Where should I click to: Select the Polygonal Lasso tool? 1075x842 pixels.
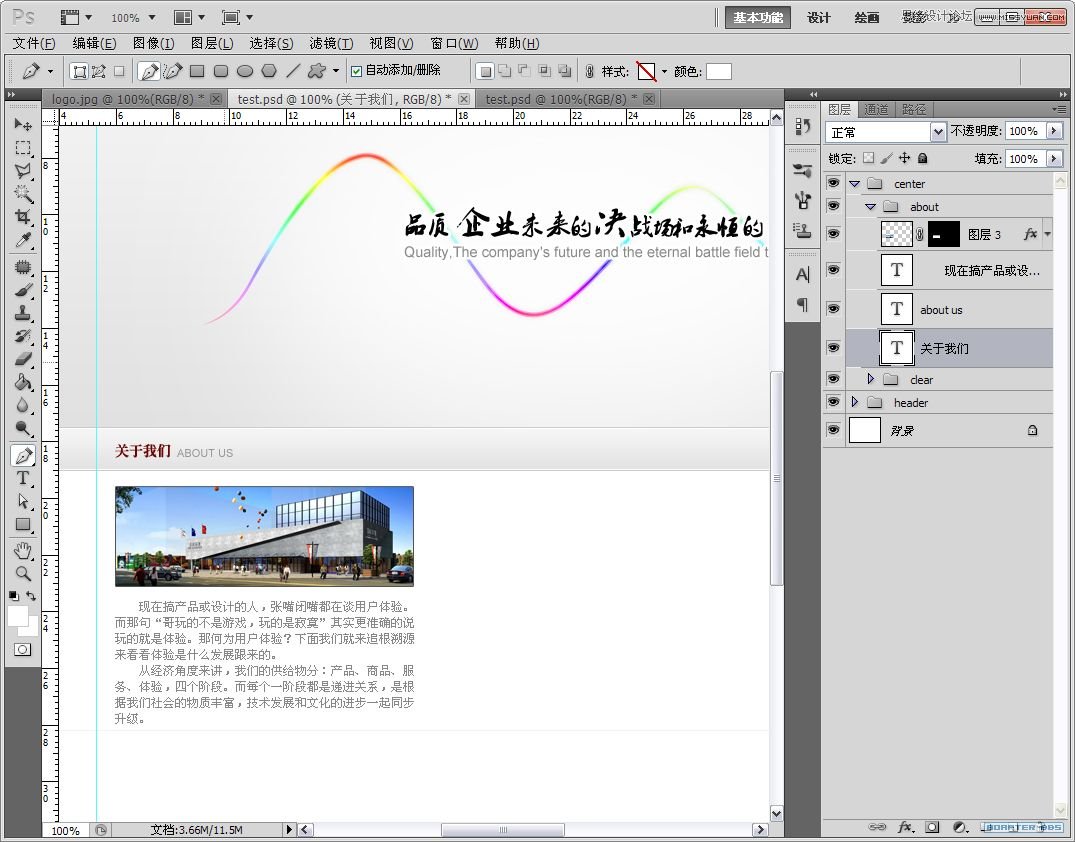(x=23, y=171)
